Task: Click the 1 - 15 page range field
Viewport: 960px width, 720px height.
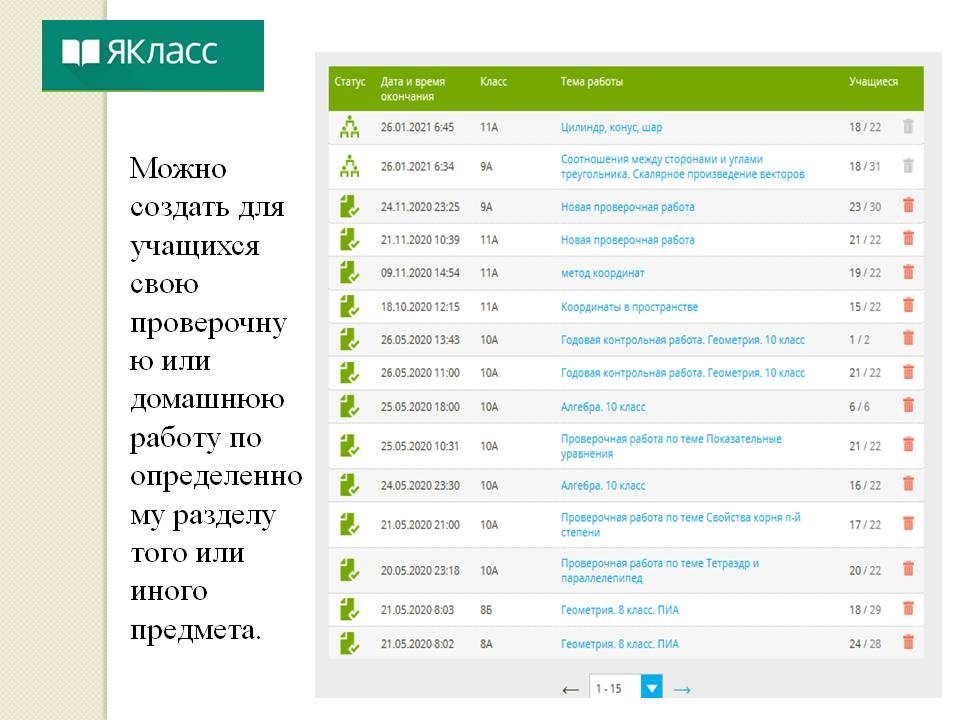Action: pos(613,688)
